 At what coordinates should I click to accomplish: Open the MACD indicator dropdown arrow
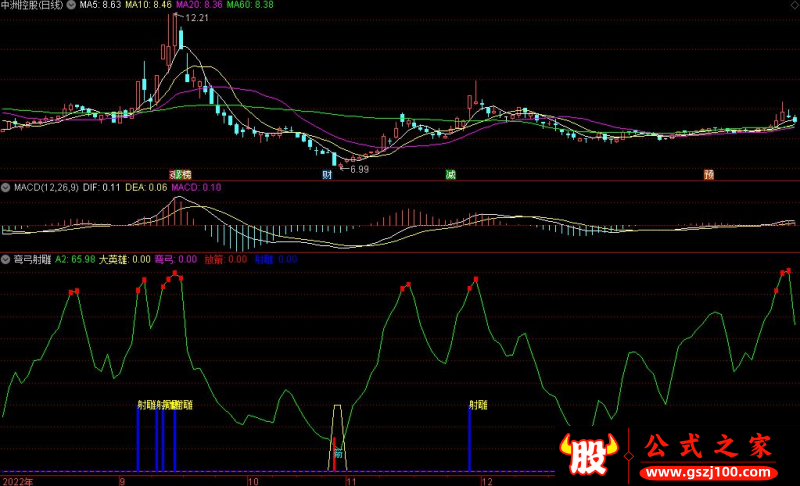[x=6, y=187]
